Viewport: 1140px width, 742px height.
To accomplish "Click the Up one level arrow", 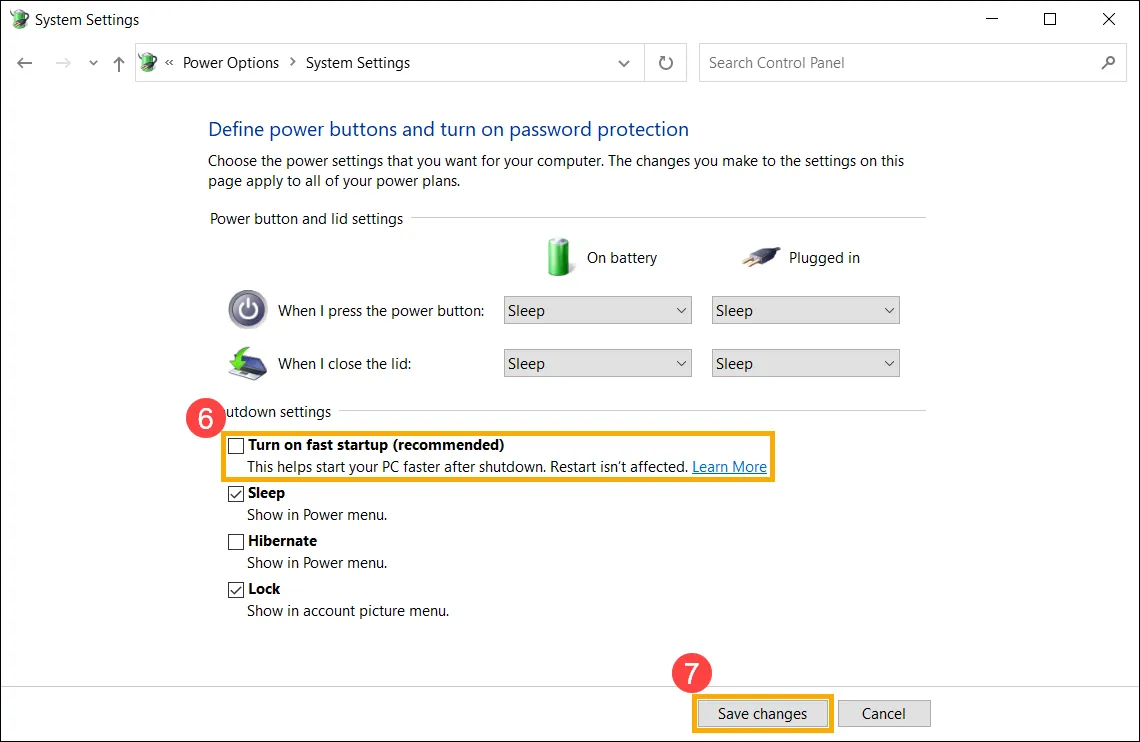I will [117, 62].
